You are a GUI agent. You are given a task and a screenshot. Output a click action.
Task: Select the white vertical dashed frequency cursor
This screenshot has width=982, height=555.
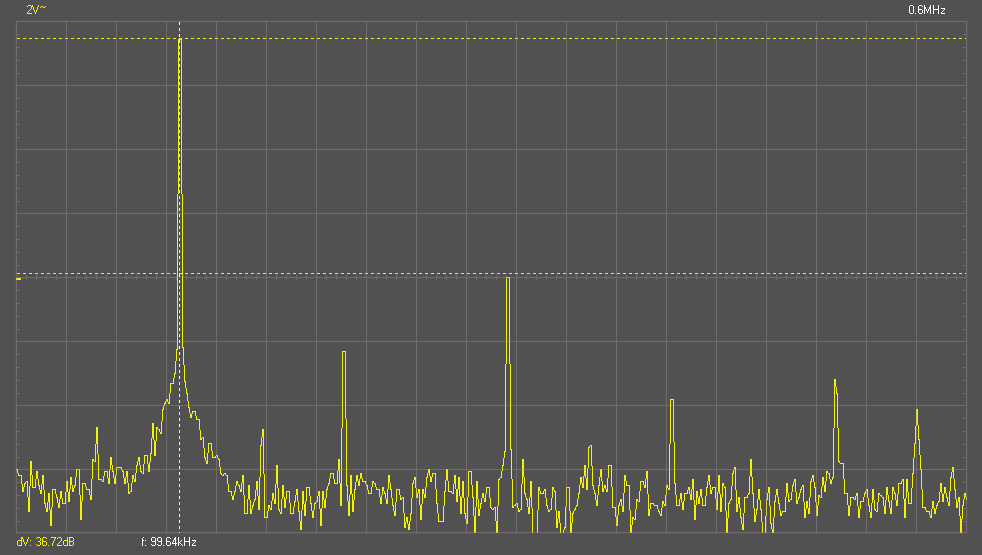tap(180, 300)
